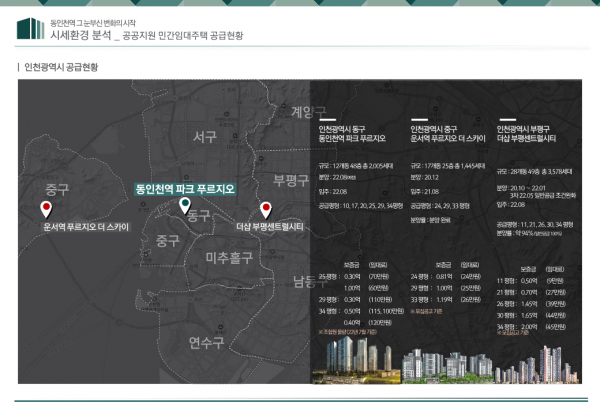This screenshot has width=600, height=415.
Task: Select the 운서역 푸르지오 더 스카이 map label
Action: point(86,227)
